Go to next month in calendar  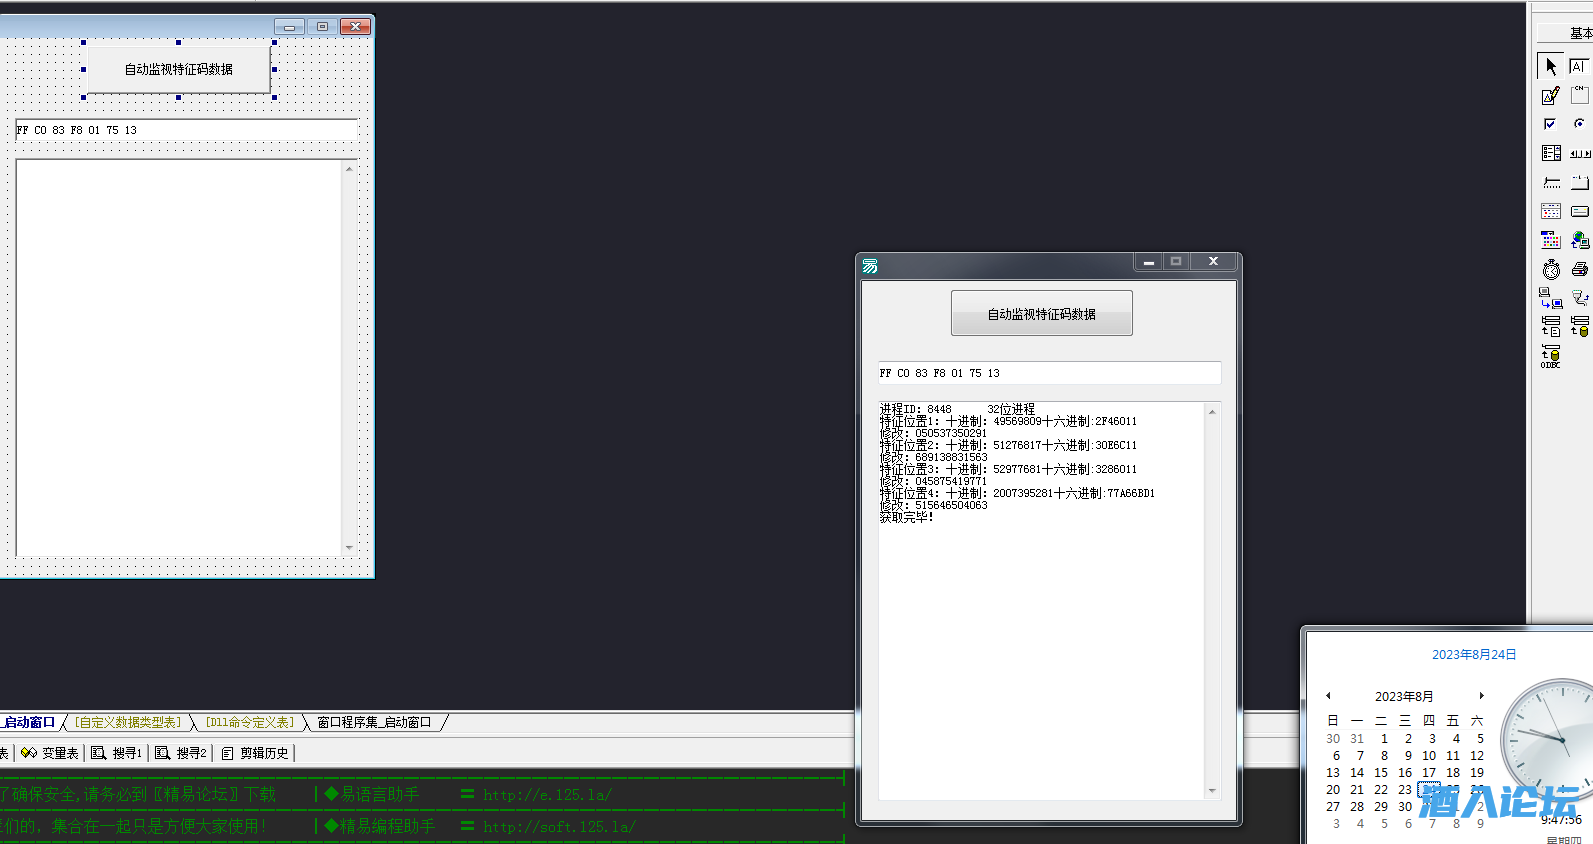tap(1481, 696)
